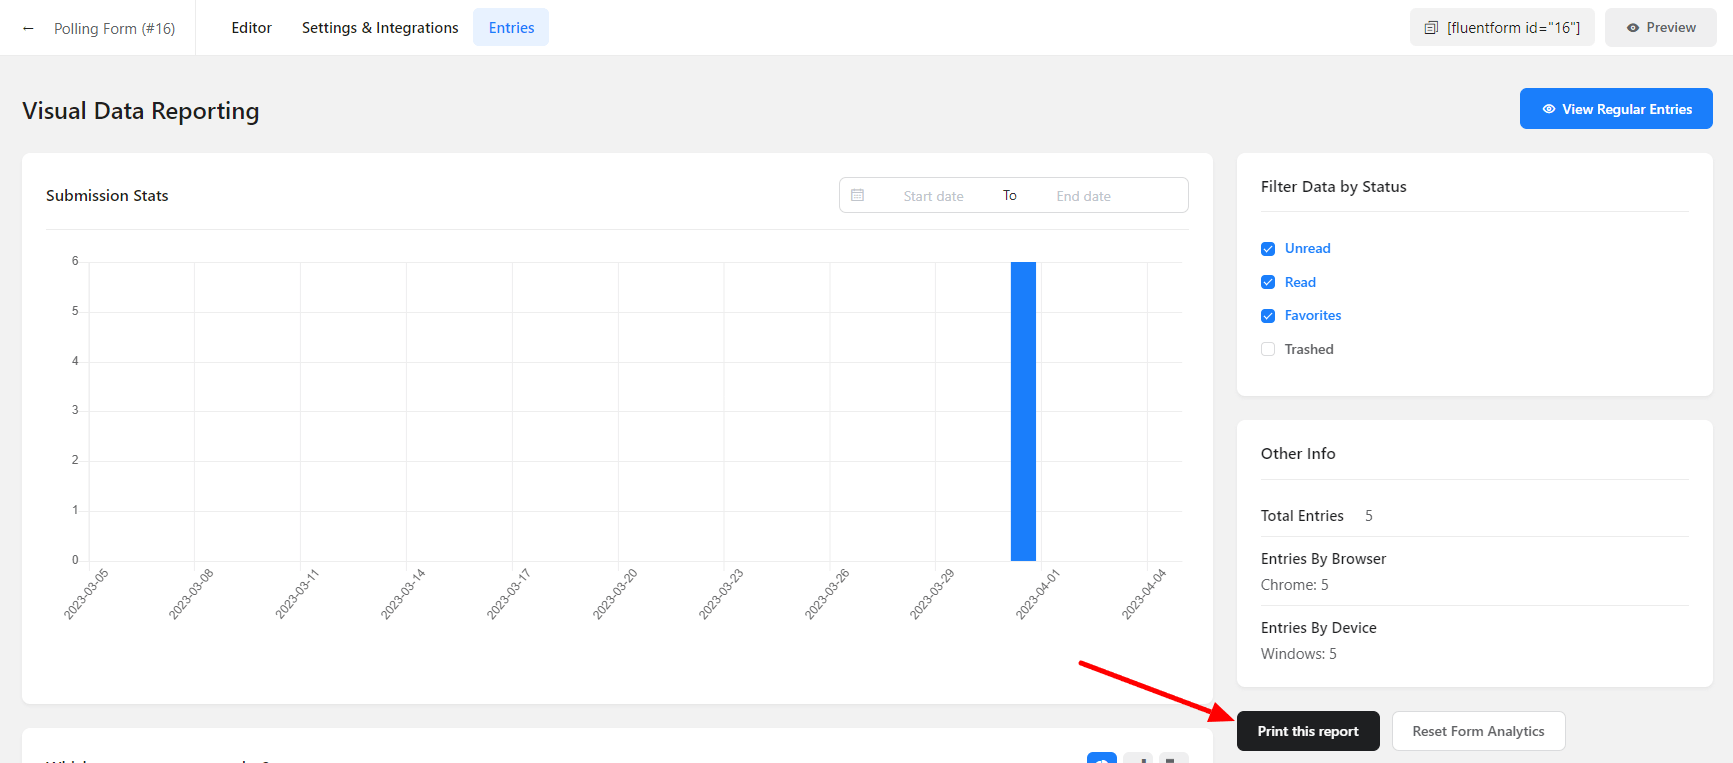Click the copy shortcode icon
Image resolution: width=1733 pixels, height=763 pixels.
pos(1431,28)
